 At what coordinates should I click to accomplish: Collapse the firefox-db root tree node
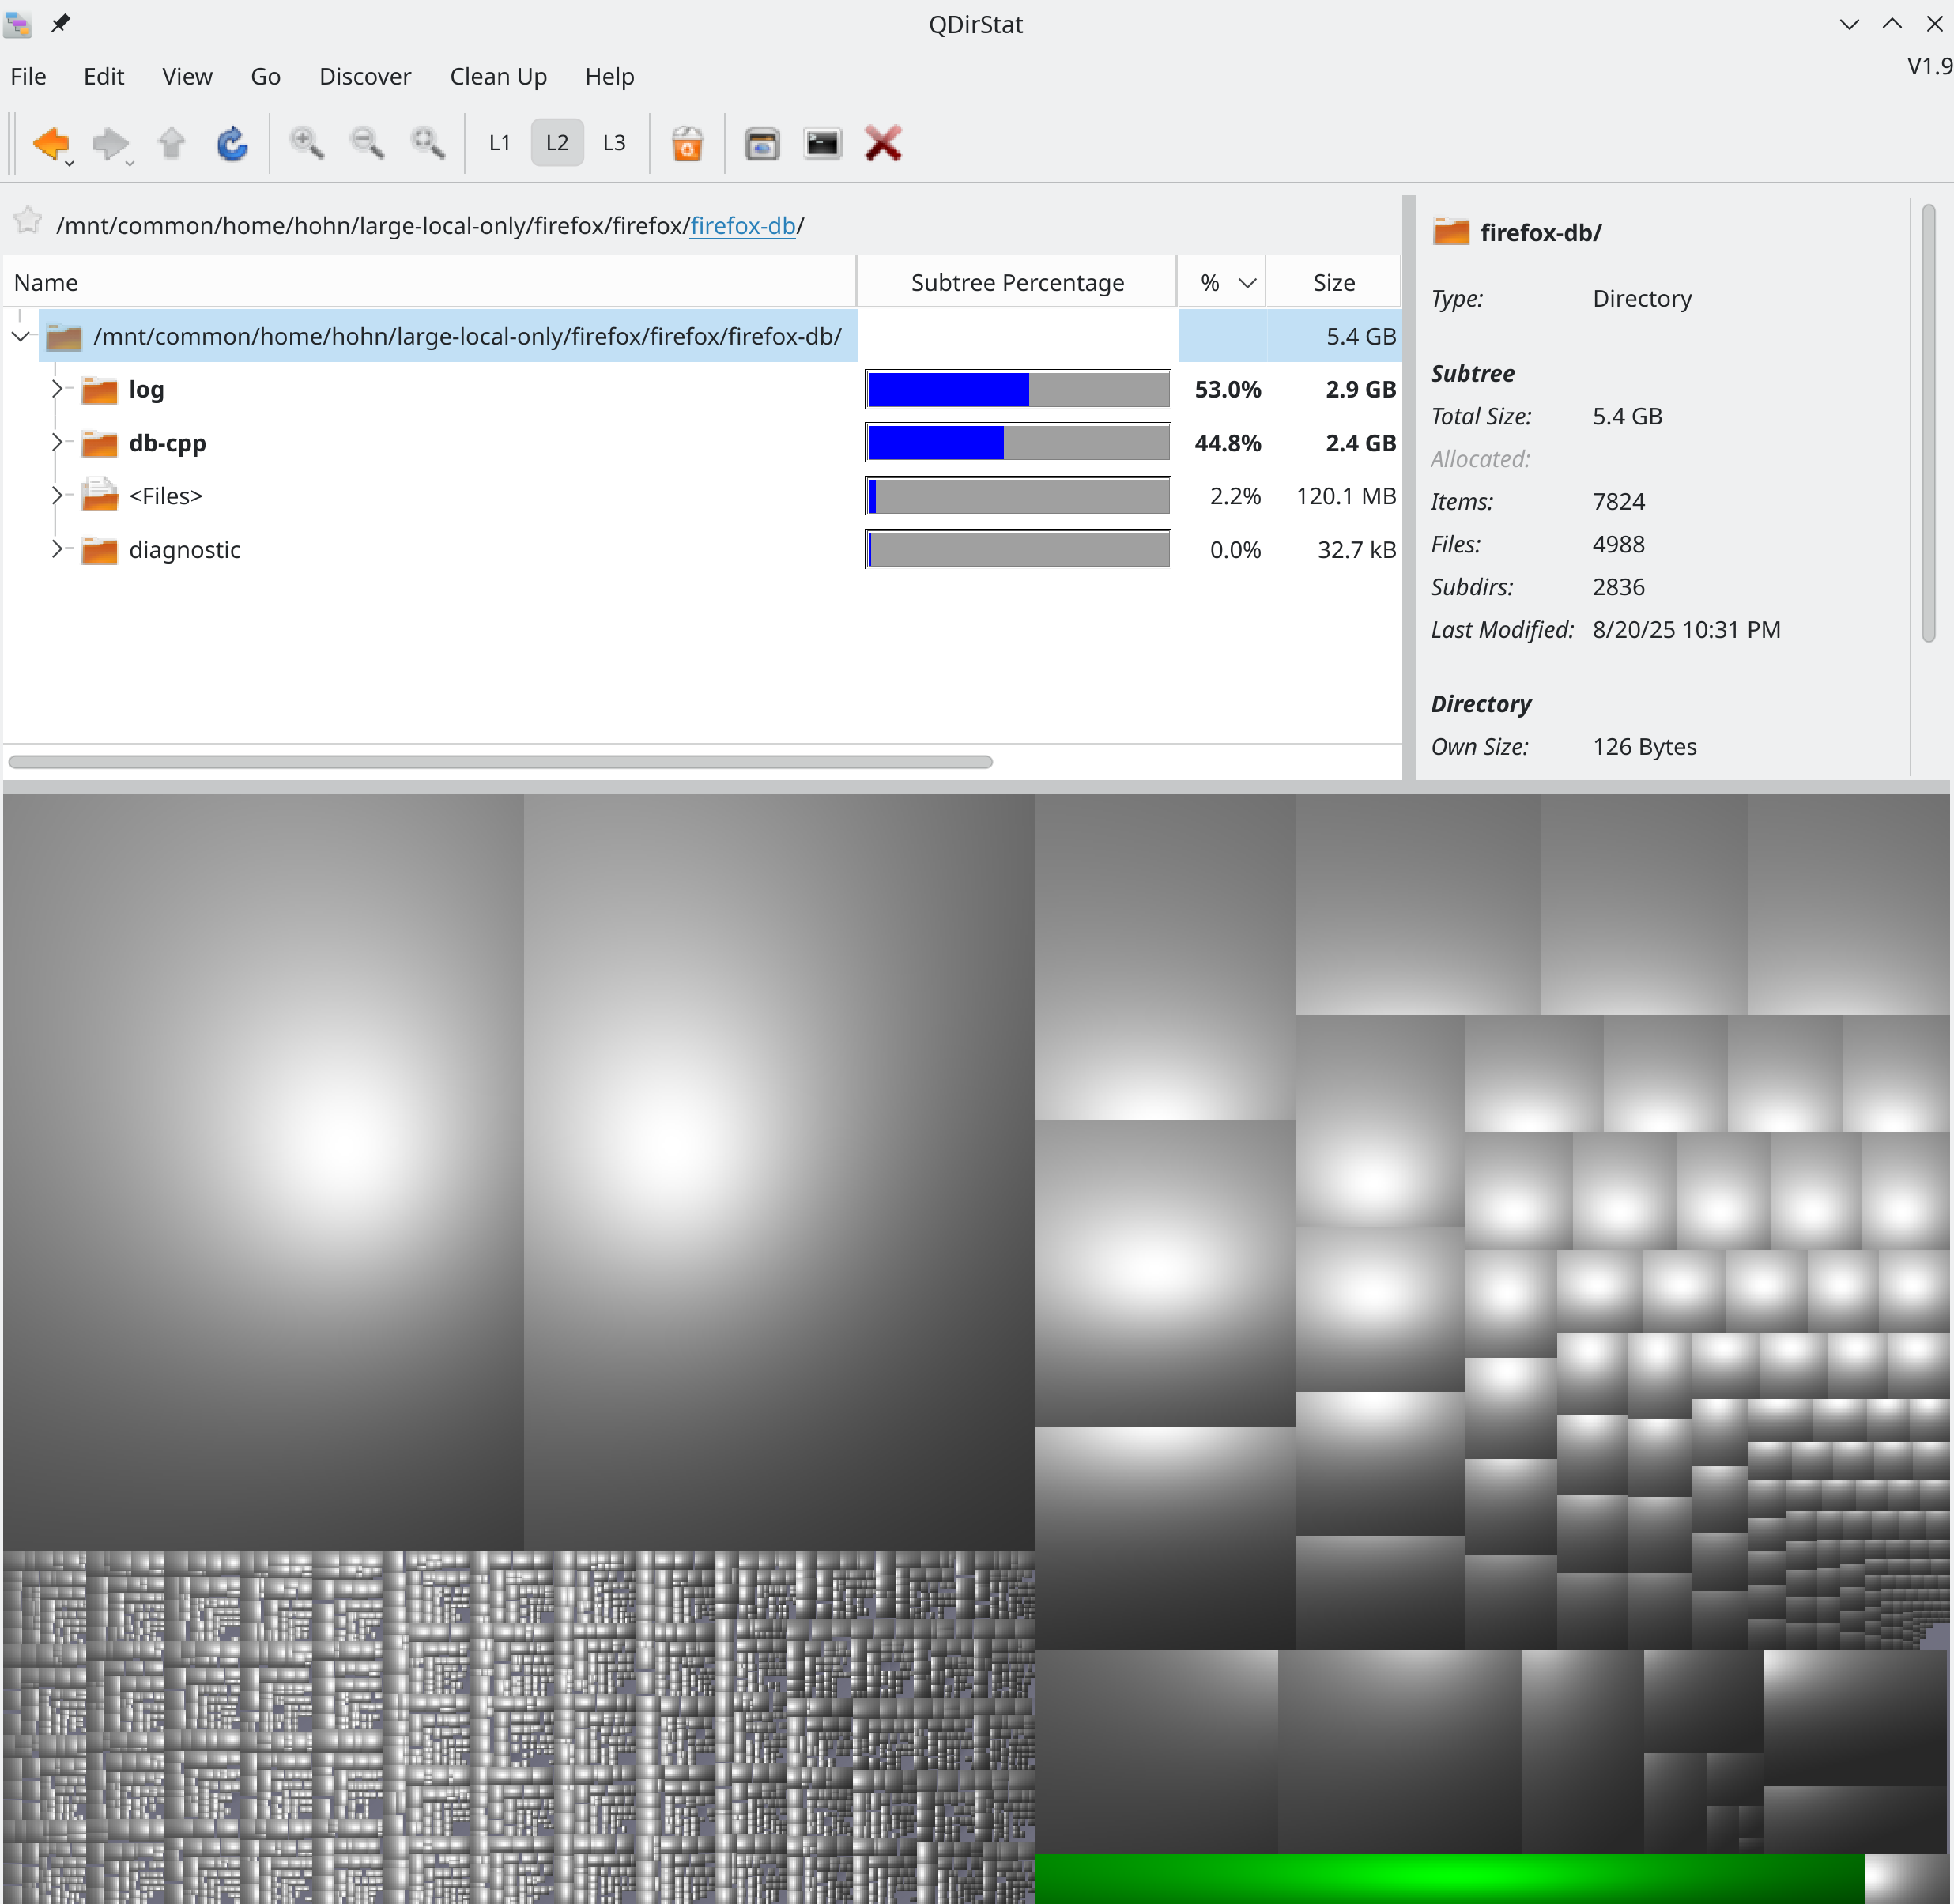21,336
